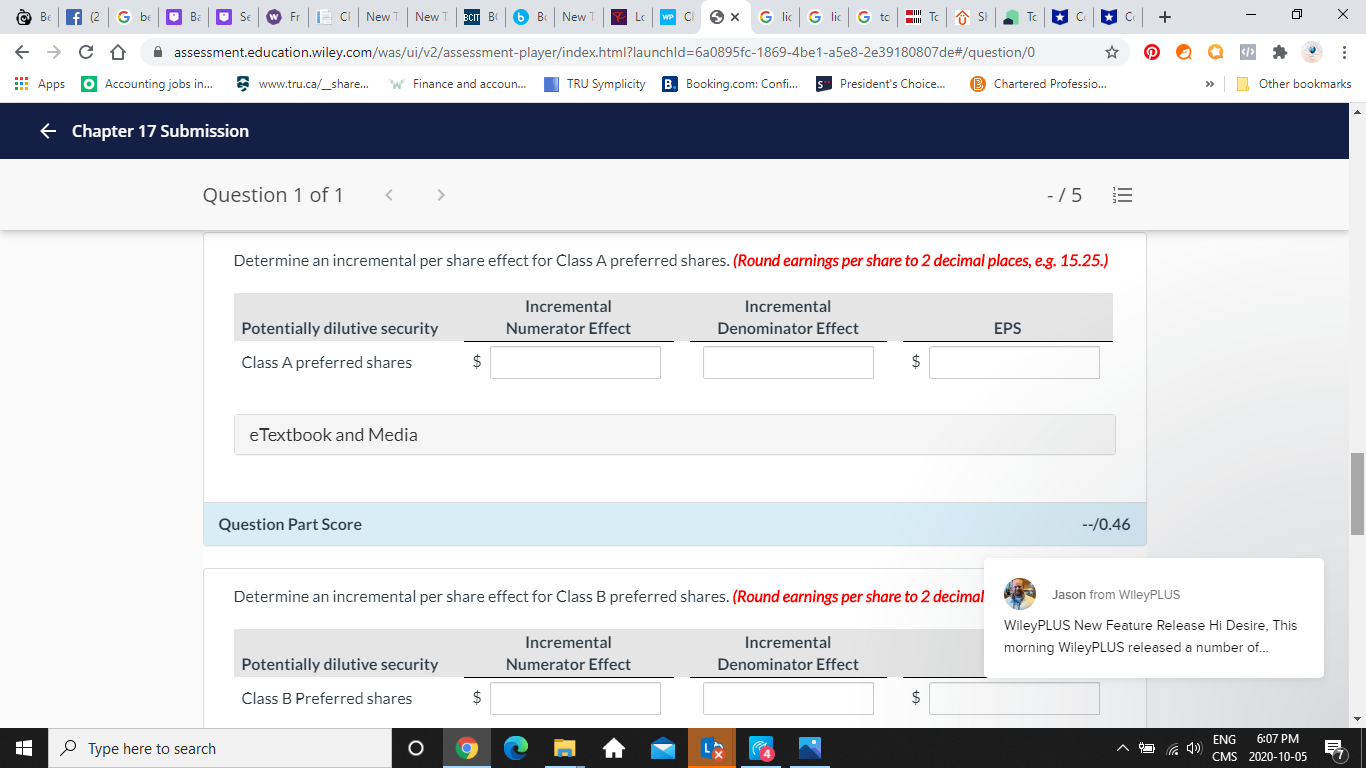This screenshot has width=1366, height=768.
Task: Switch to a New Tab browser tab
Action: [x=382, y=17]
